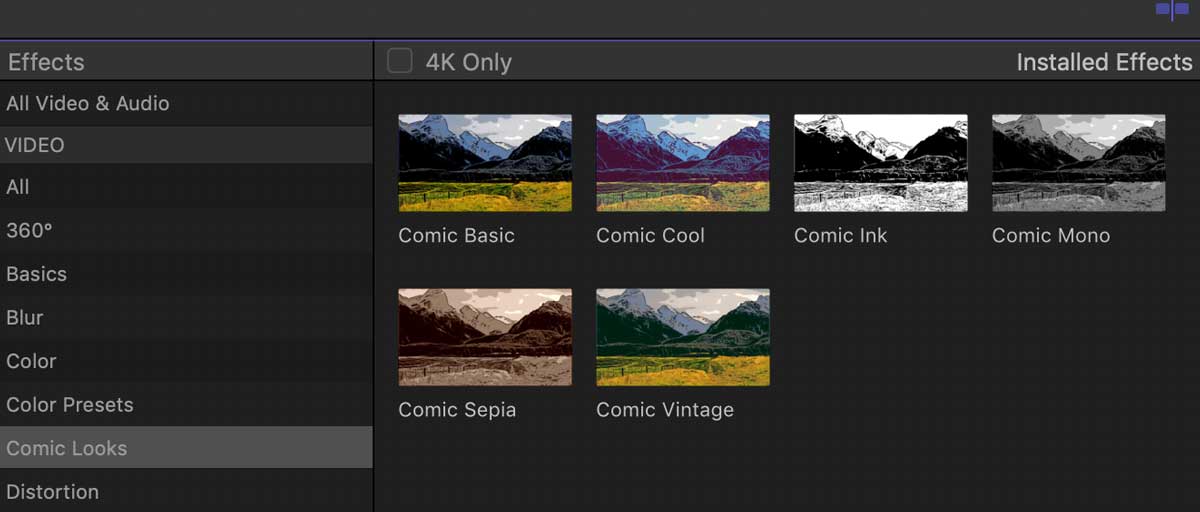Screen dimensions: 1200x512
Task: Open the Blur effects category
Action: (x=186, y=318)
